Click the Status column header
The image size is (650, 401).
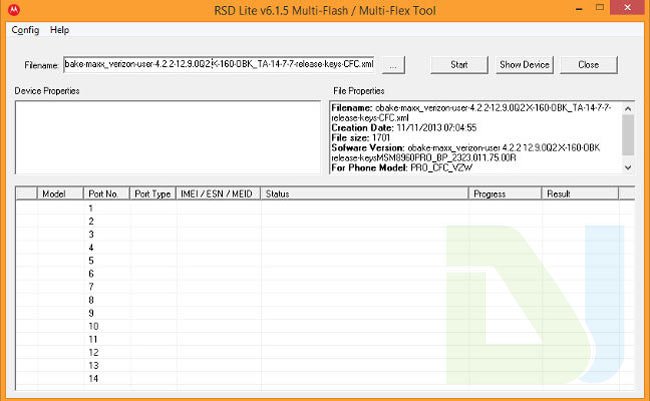(364, 194)
